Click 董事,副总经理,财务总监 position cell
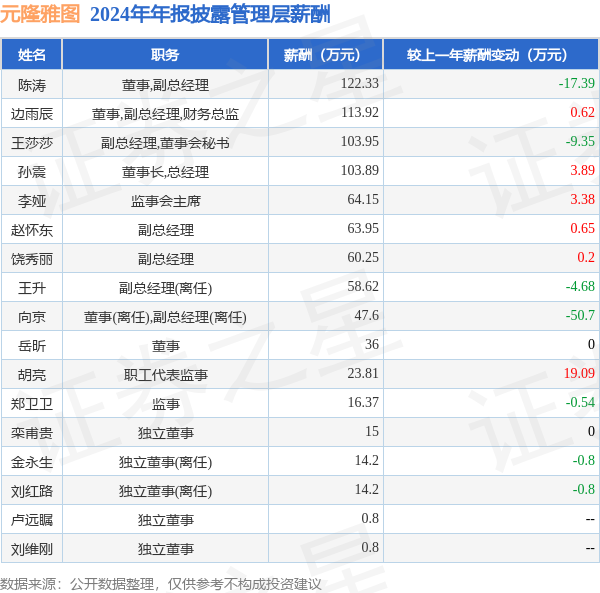The width and height of the screenshot is (600, 593). (165, 114)
